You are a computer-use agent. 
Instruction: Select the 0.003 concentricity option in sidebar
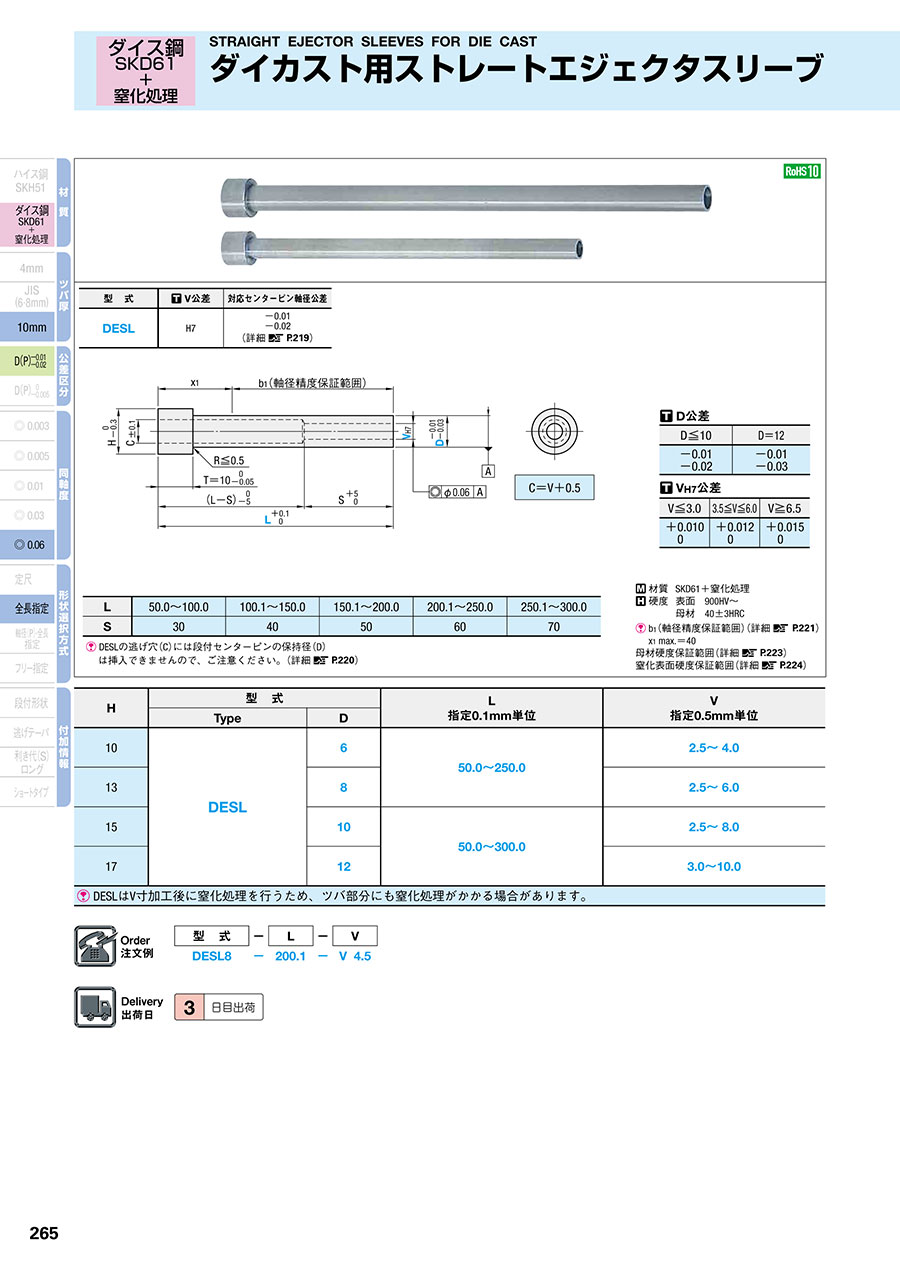pyautogui.click(x=28, y=426)
